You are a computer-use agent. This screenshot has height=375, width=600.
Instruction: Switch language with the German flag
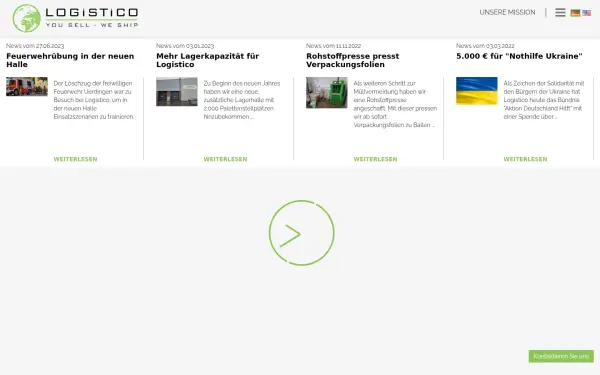[575, 13]
